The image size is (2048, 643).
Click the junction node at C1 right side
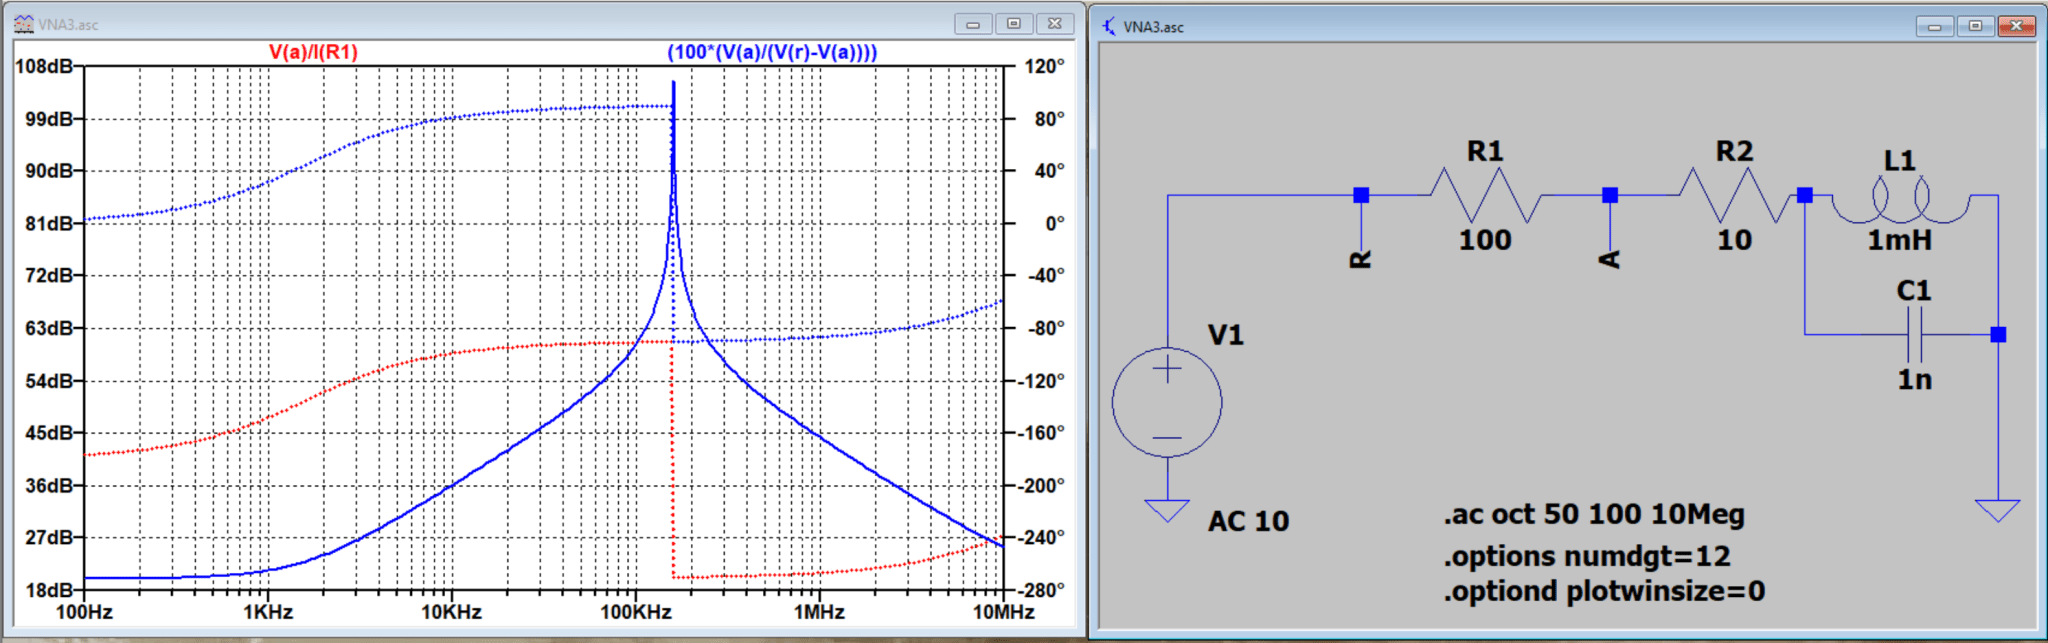1998,334
